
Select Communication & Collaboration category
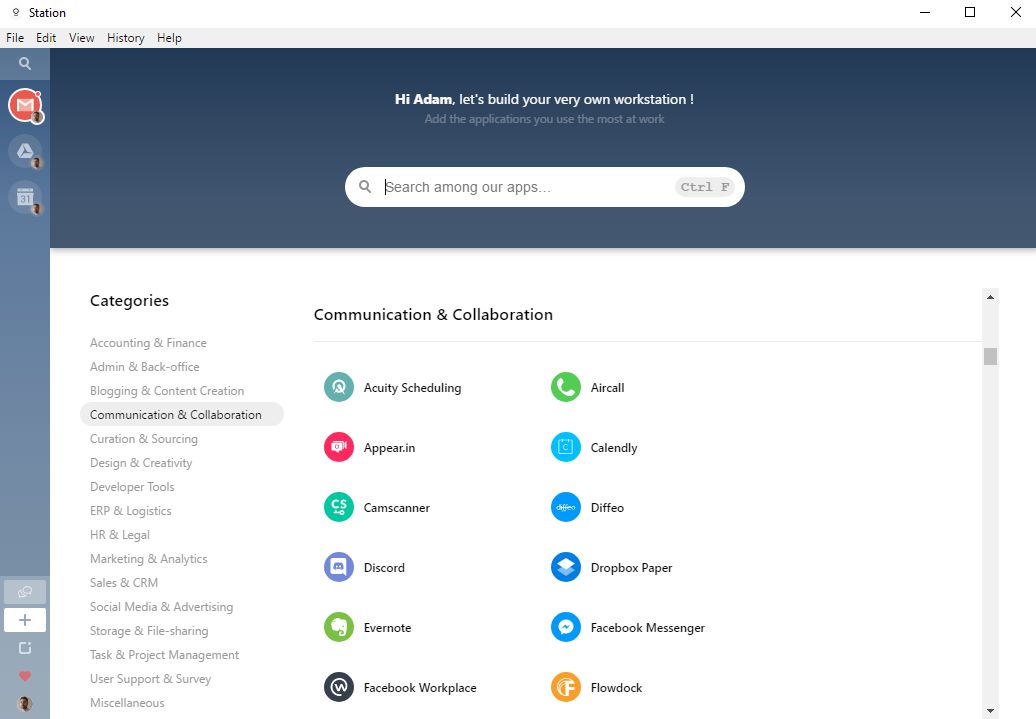(182, 414)
